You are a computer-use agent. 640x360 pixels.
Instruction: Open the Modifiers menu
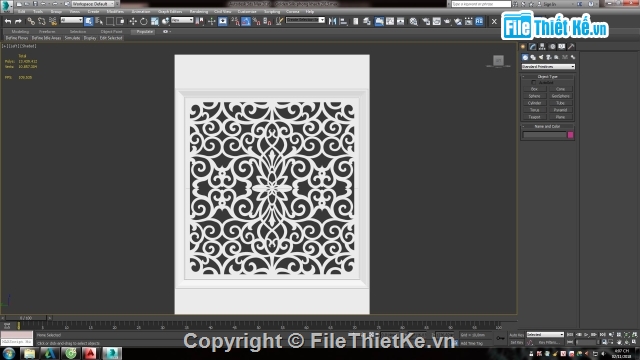[115, 11]
